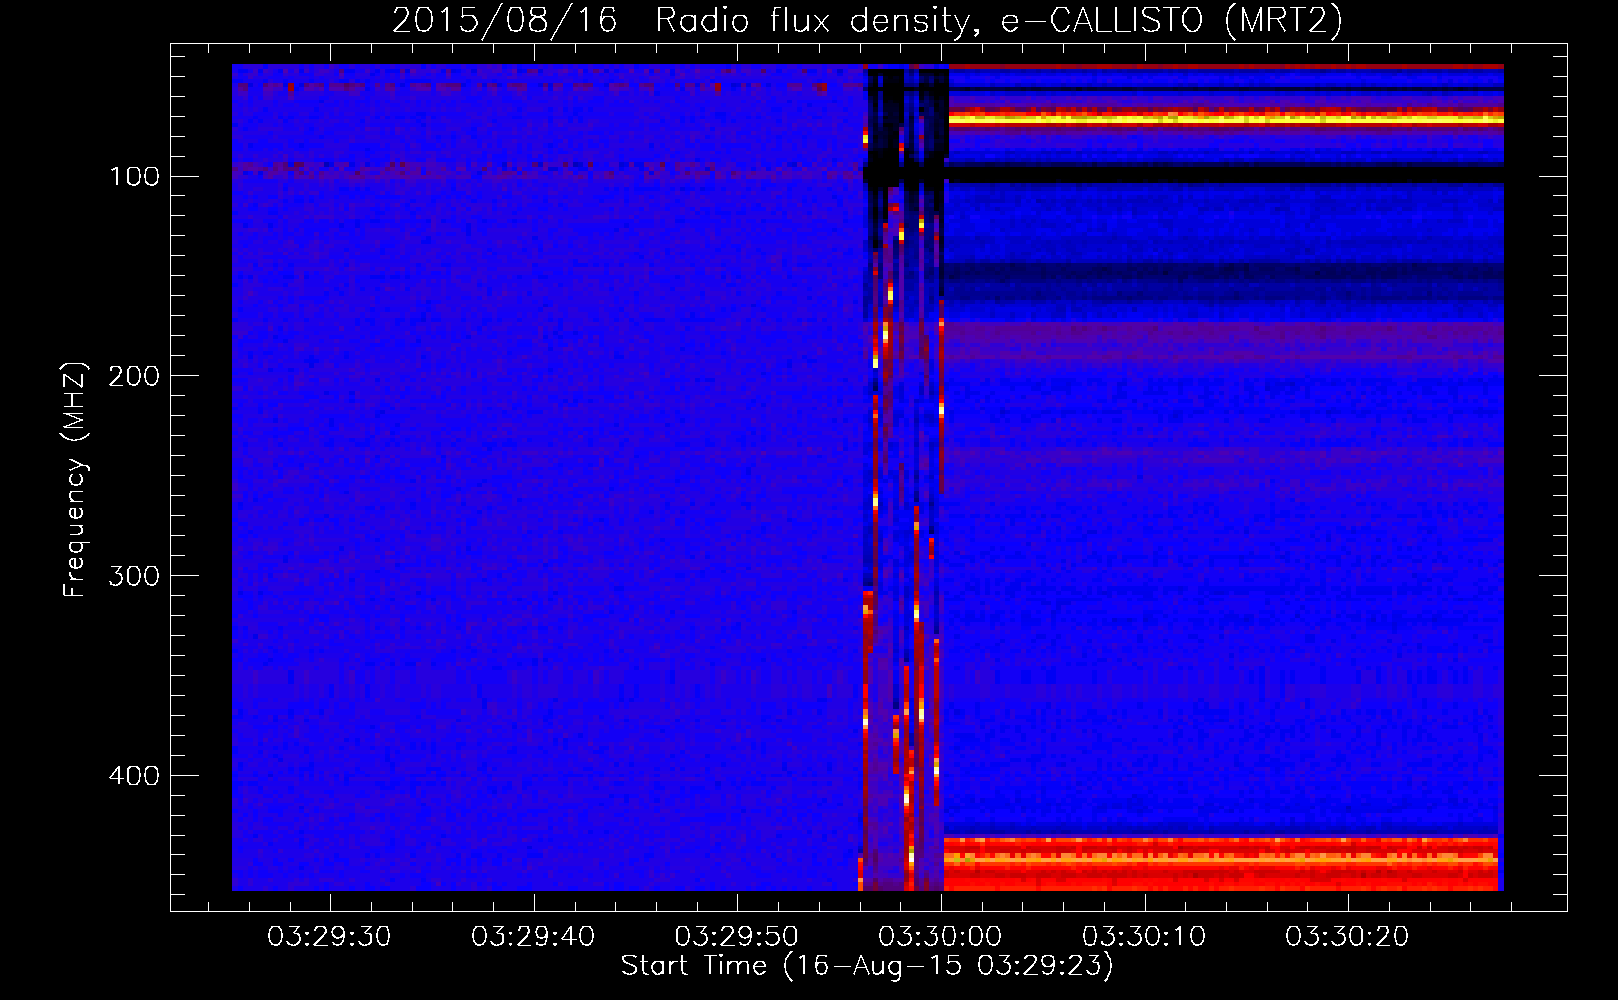Click the 200 frequency tick label
The width and height of the screenshot is (1618, 1000).
[132, 376]
